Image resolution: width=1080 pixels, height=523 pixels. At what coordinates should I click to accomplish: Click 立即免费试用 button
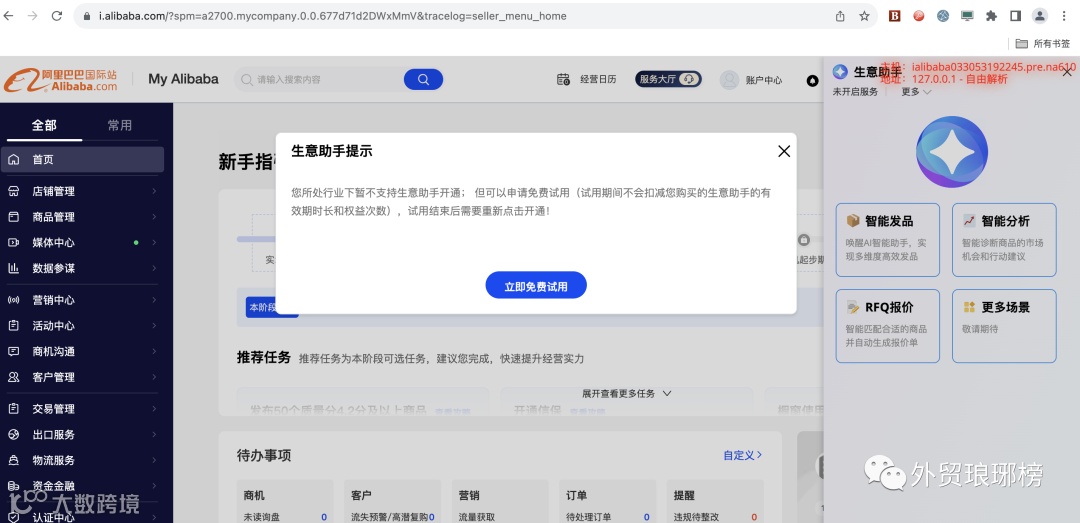(536, 285)
